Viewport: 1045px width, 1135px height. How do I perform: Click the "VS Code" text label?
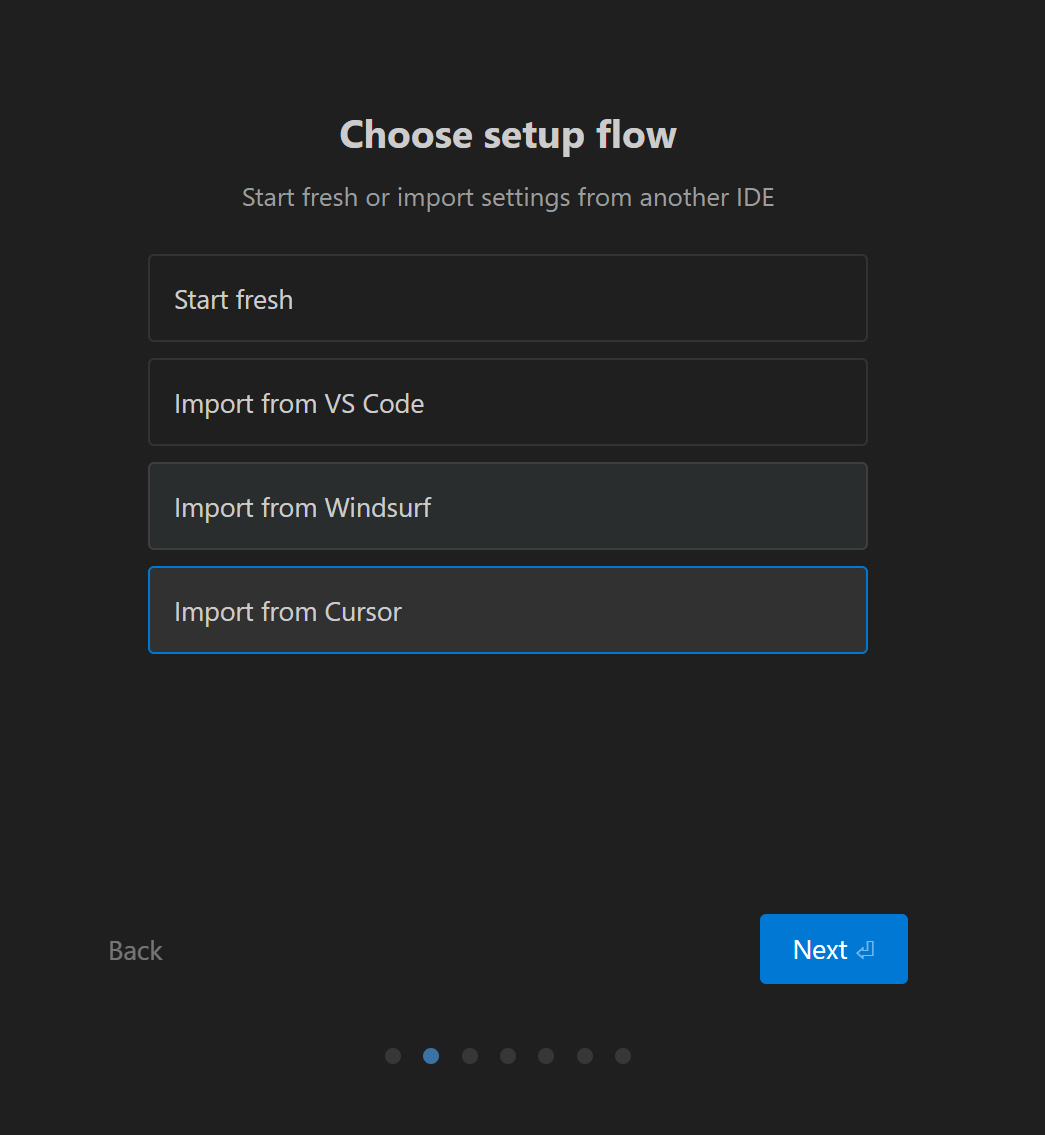(x=374, y=404)
